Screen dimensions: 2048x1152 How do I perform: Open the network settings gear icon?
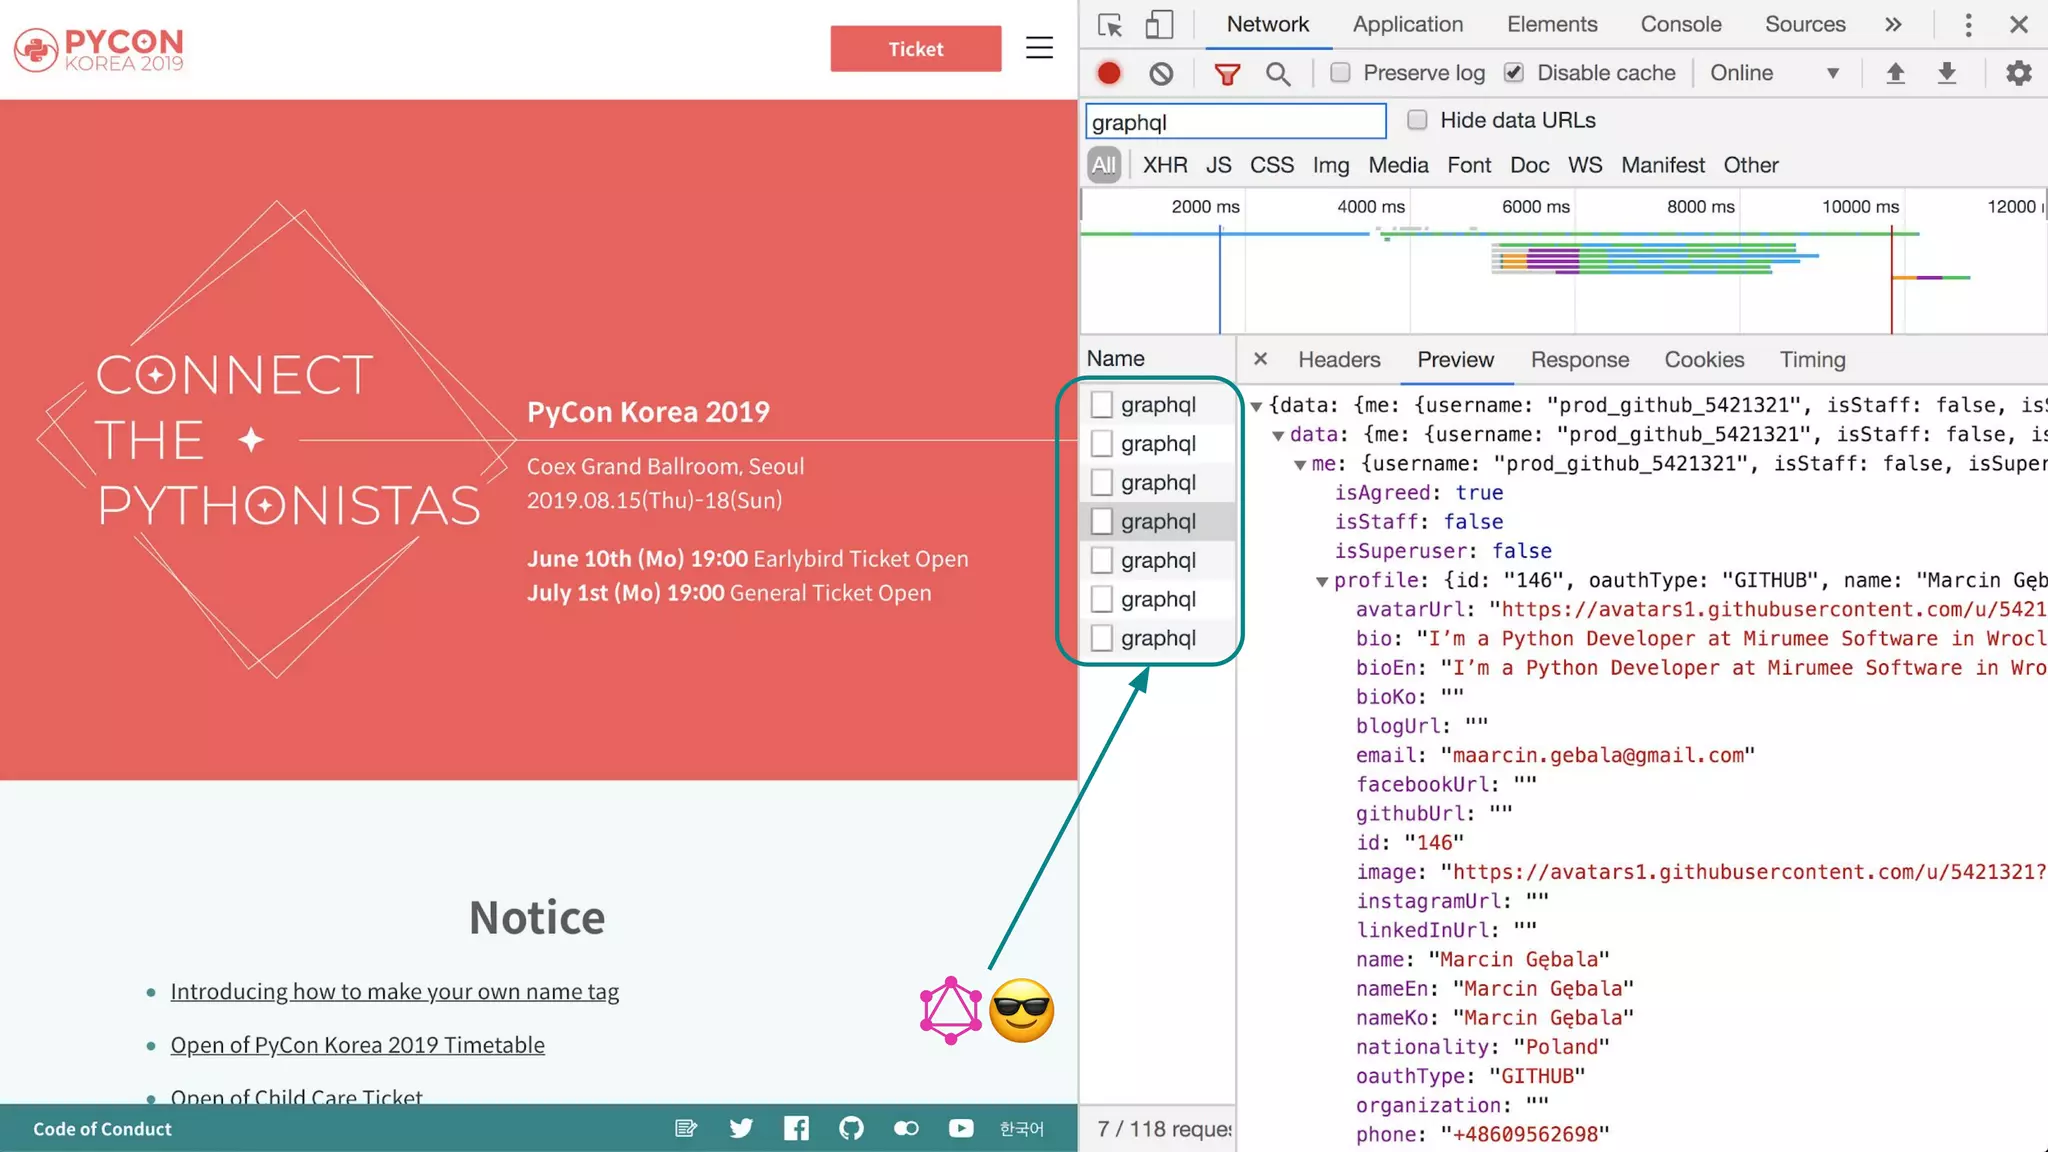pyautogui.click(x=2018, y=73)
